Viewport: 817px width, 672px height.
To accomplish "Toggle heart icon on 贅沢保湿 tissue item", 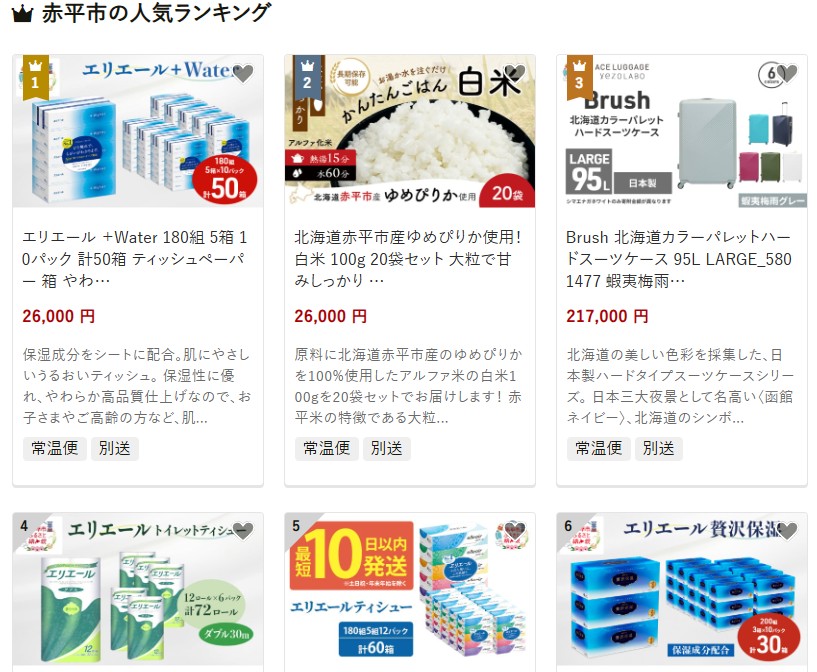I will click(787, 531).
